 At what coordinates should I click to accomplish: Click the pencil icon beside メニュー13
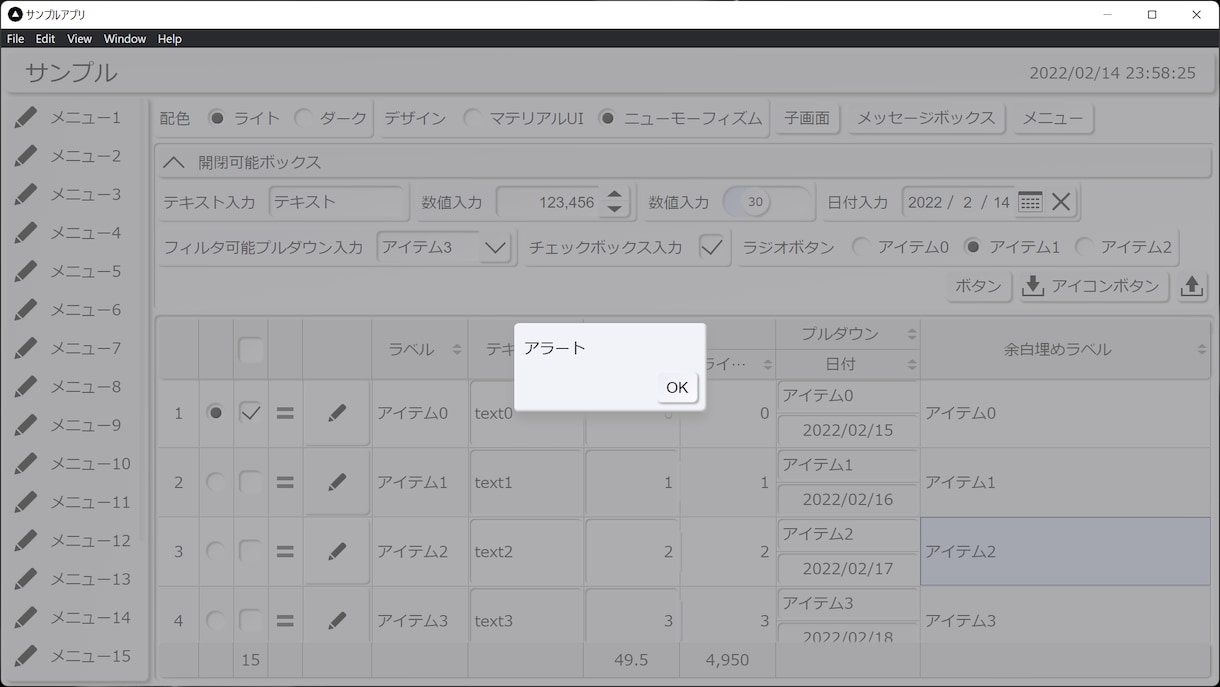coord(26,579)
